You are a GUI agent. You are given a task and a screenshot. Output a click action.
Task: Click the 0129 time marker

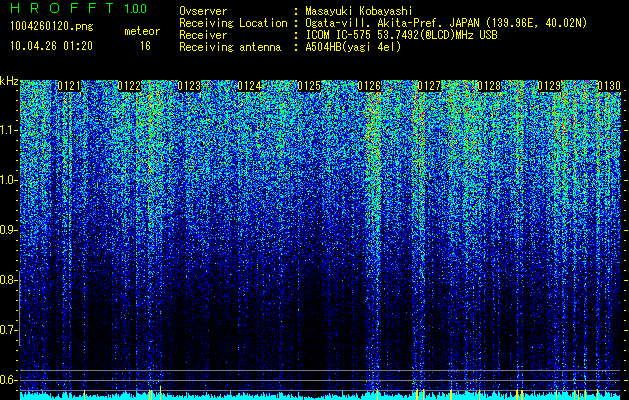[549, 86]
